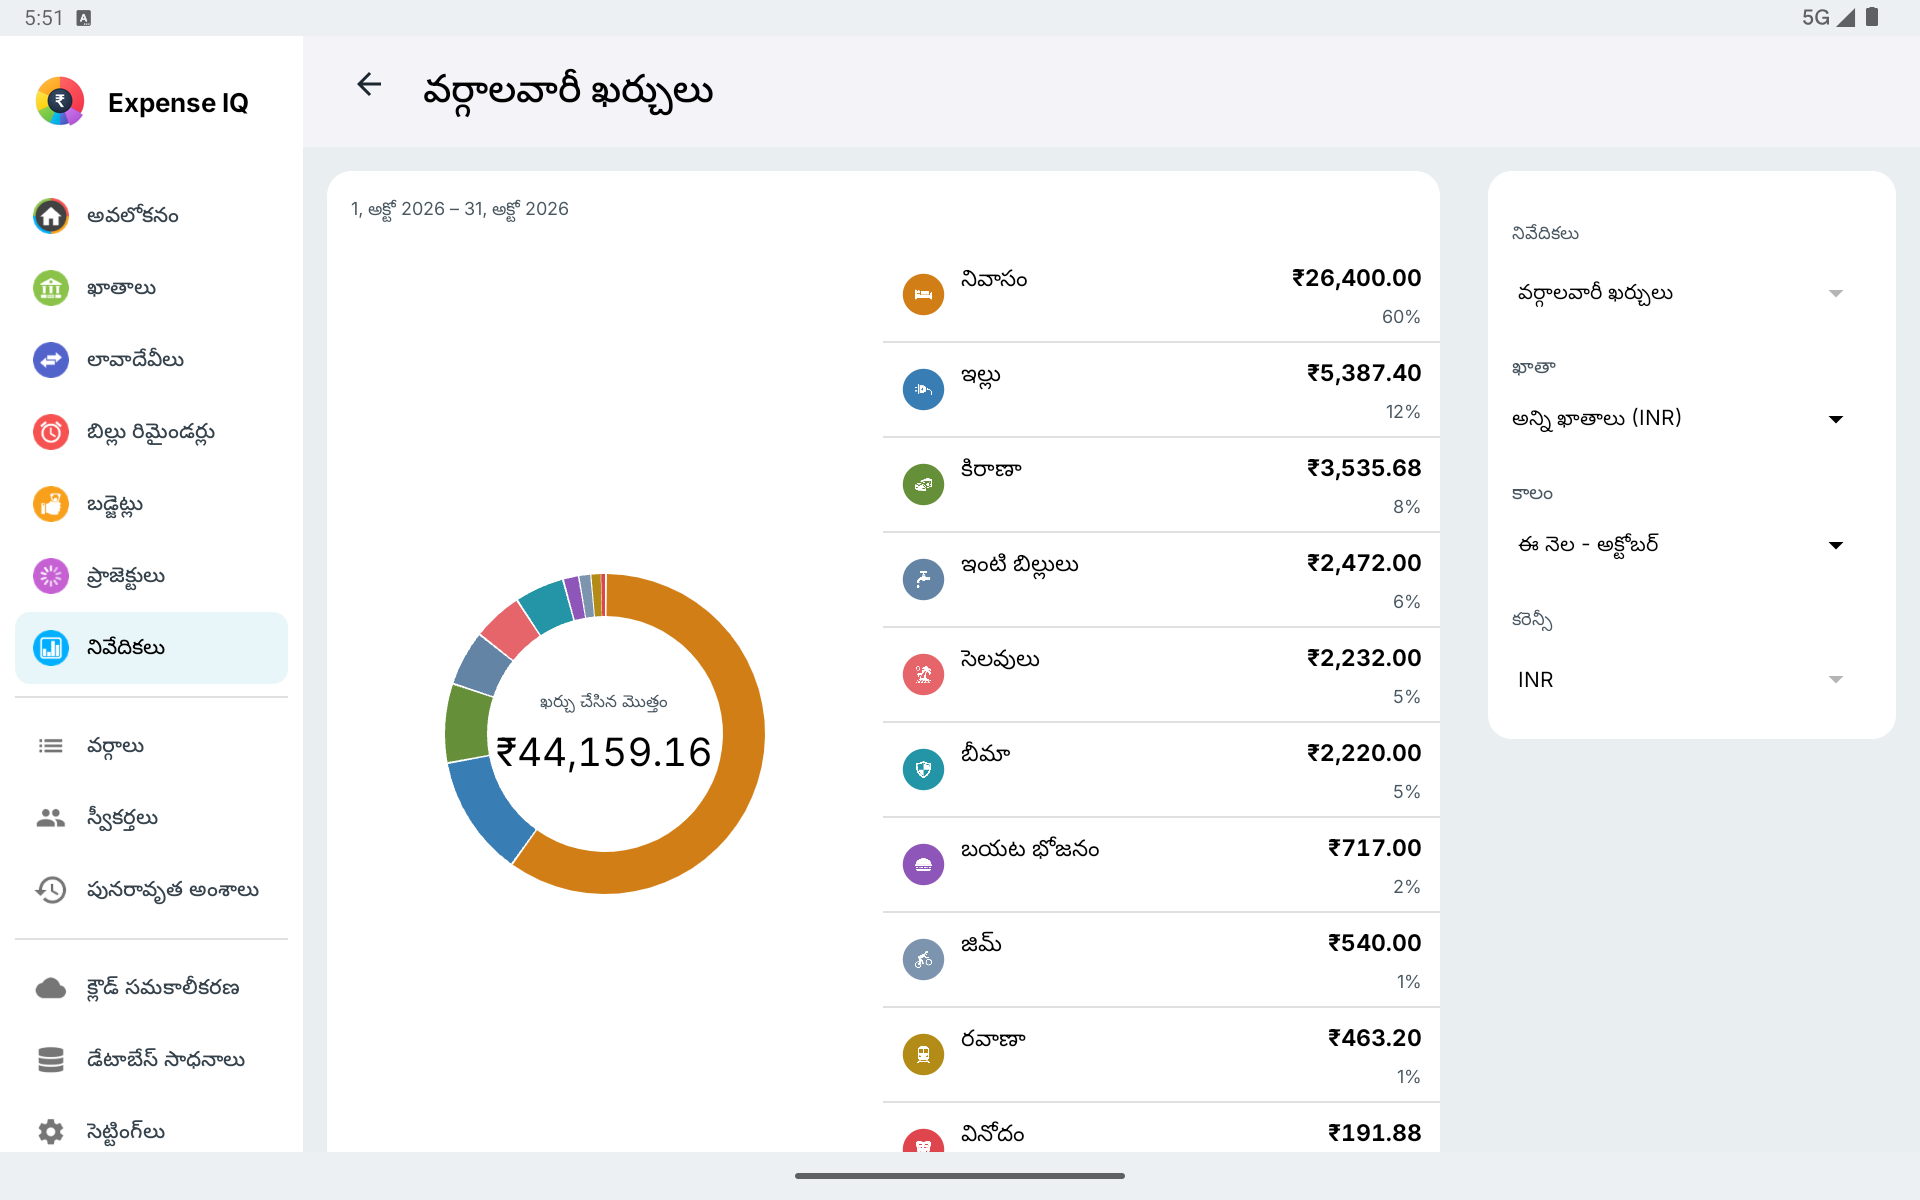Open the ఇంటి బిల్లులు expense row
This screenshot has width=1920, height=1200.
tap(1161, 580)
